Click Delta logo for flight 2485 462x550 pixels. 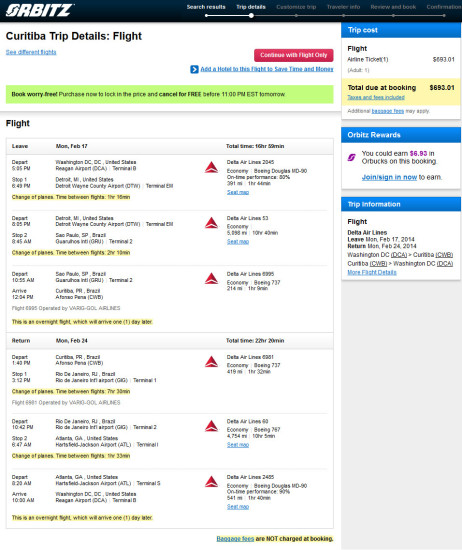tap(211, 482)
